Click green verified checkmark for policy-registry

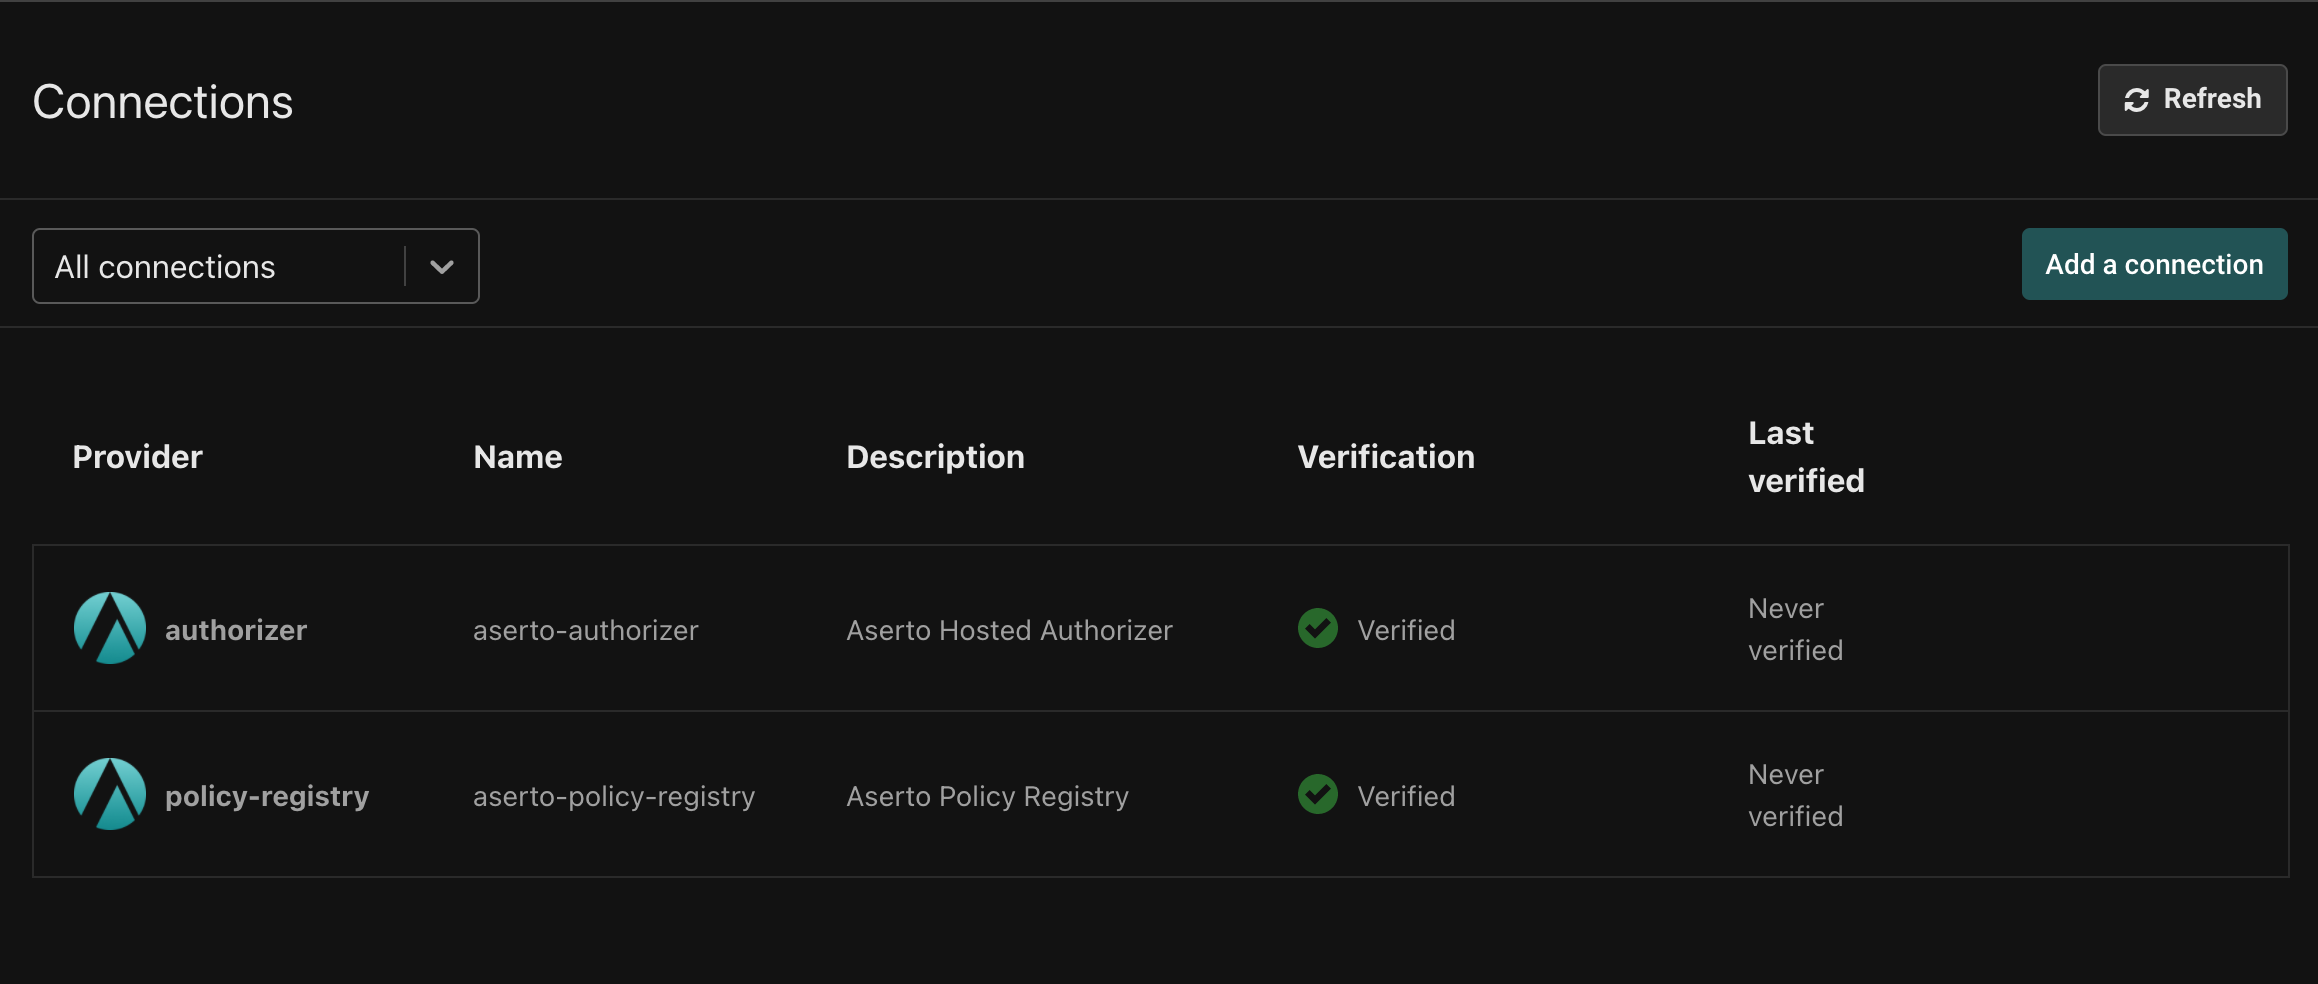pyautogui.click(x=1317, y=794)
